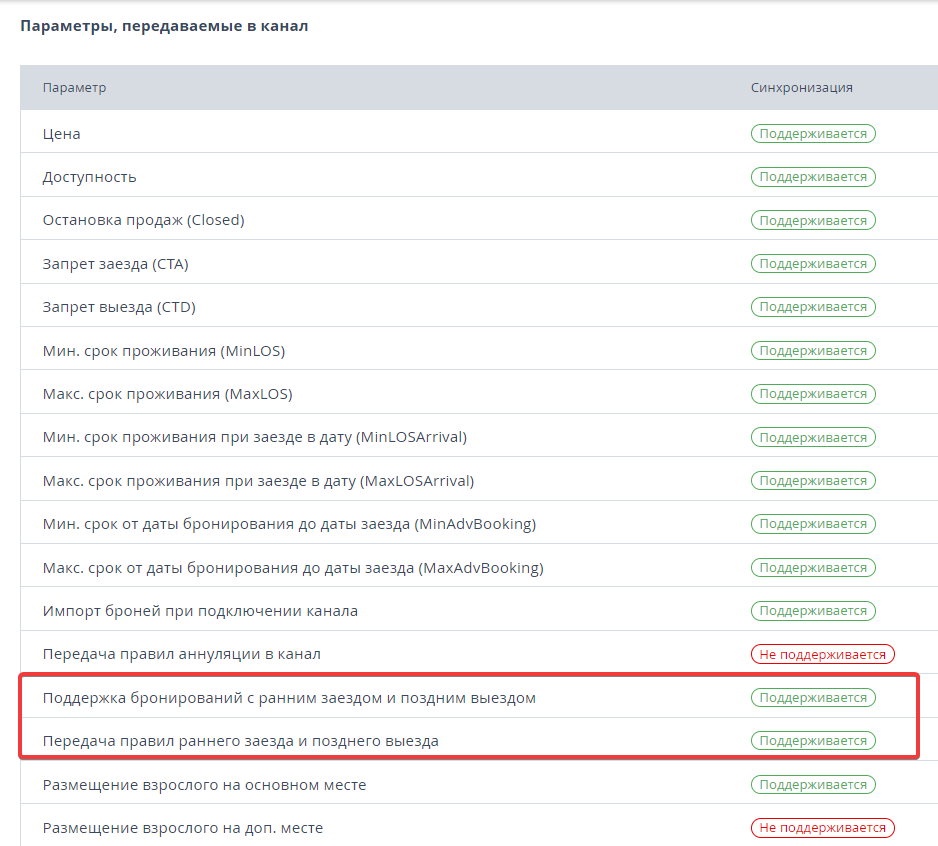Click the Остановка продаж (Closed) parameter

[144, 220]
